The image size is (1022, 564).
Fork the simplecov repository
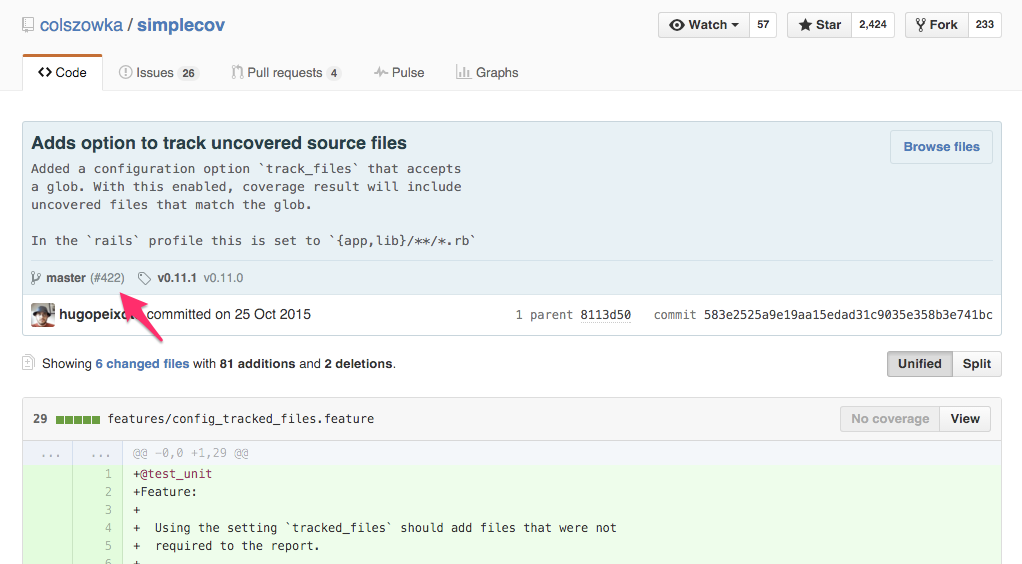935,25
